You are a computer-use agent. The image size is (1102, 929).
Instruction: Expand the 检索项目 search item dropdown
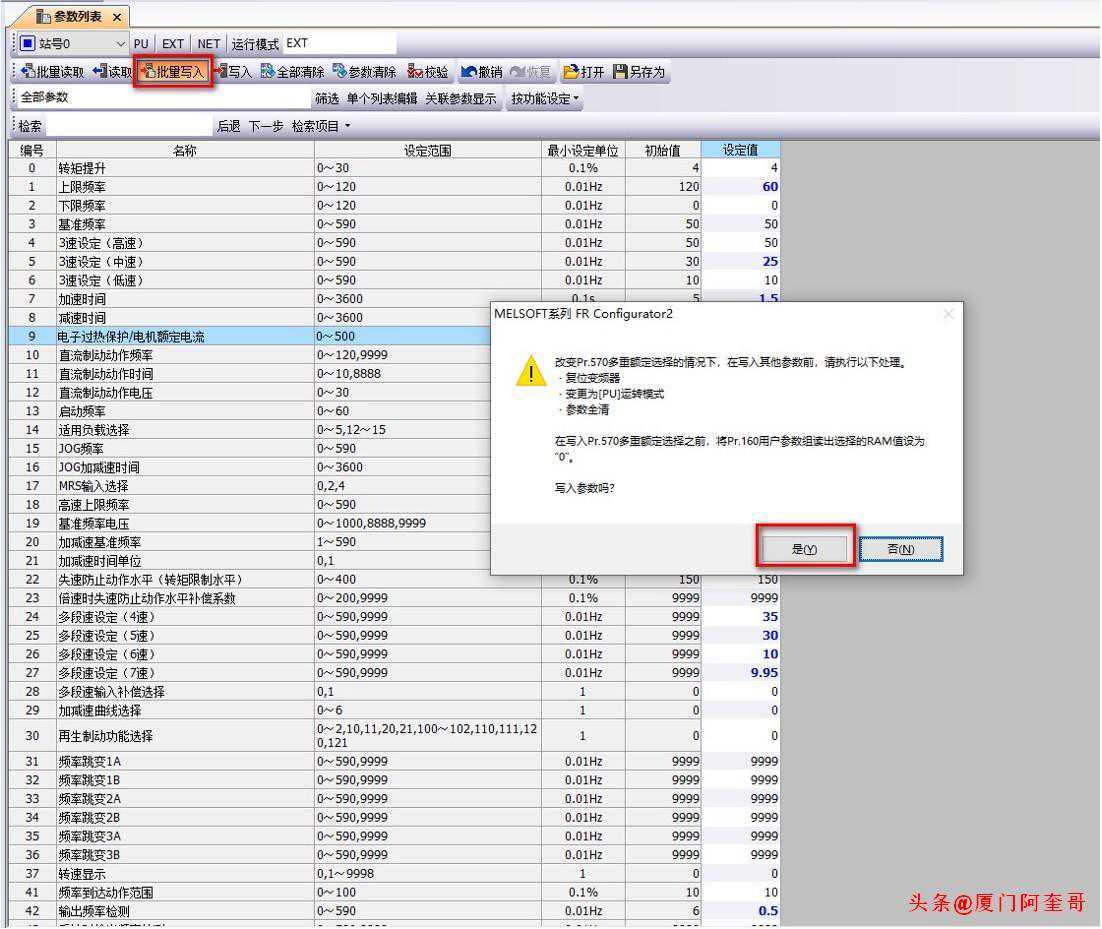321,126
